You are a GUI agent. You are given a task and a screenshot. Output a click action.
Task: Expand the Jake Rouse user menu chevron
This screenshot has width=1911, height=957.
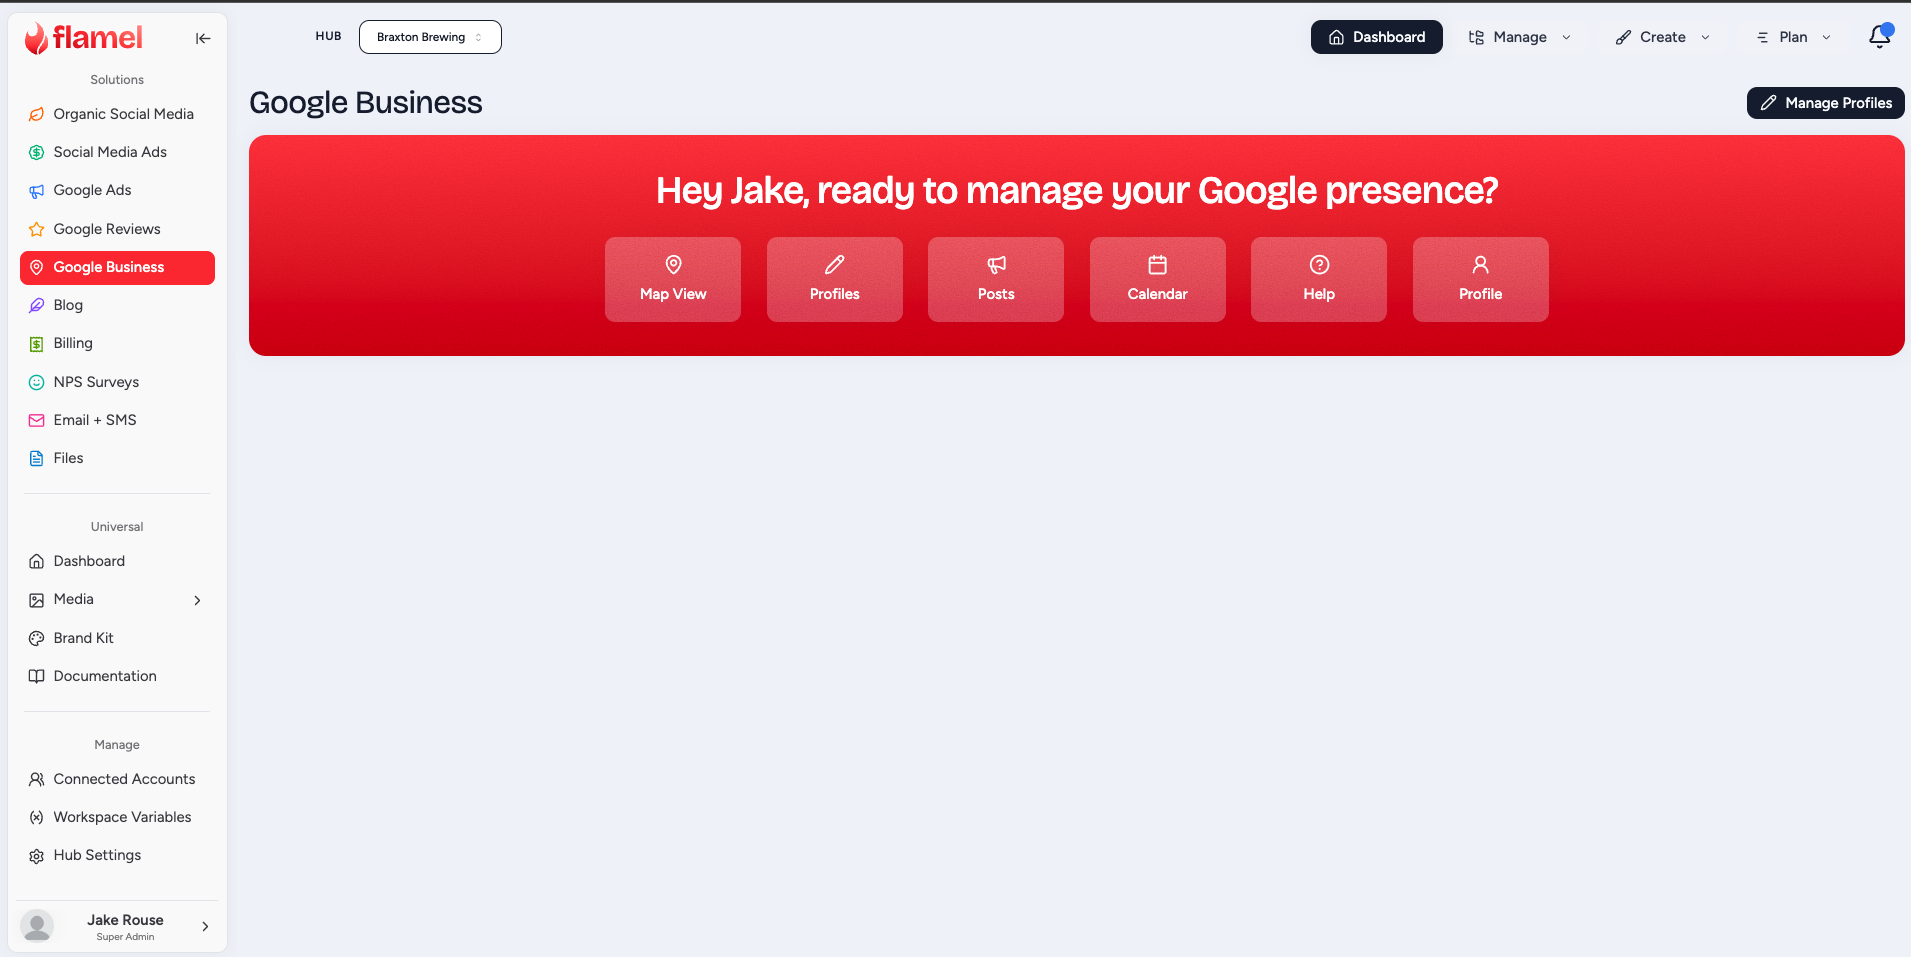[205, 926]
